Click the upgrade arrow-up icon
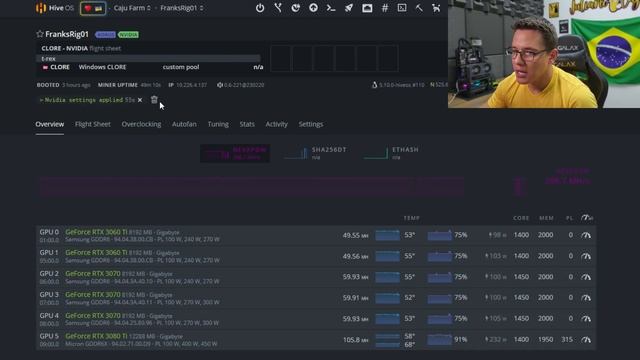This screenshot has height=360, width=640. [x=313, y=8]
